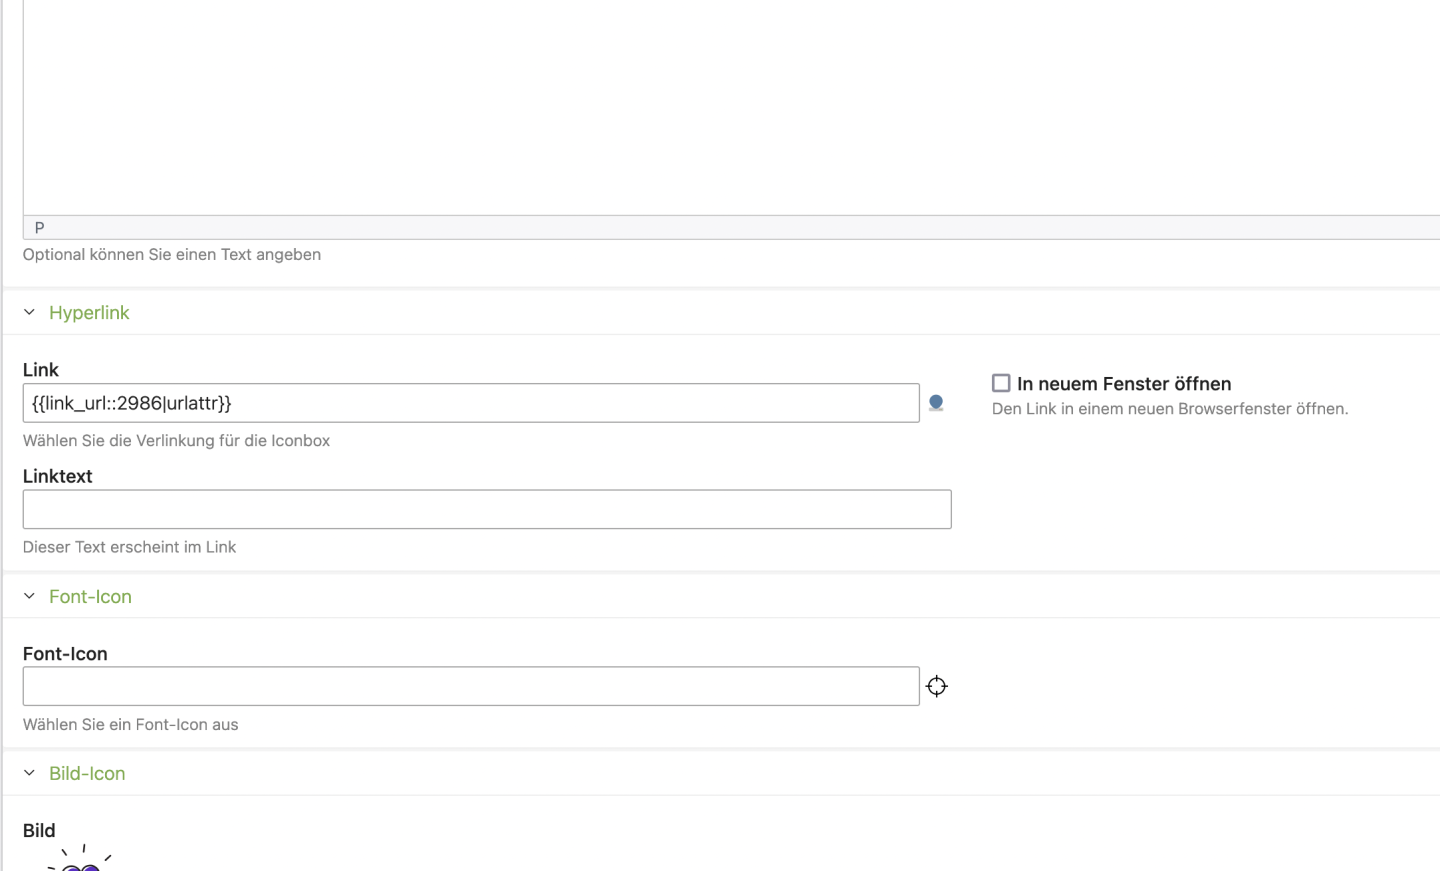This screenshot has height=871, width=1440.
Task: Click the Bild image thumbnail preview
Action: coord(80,860)
